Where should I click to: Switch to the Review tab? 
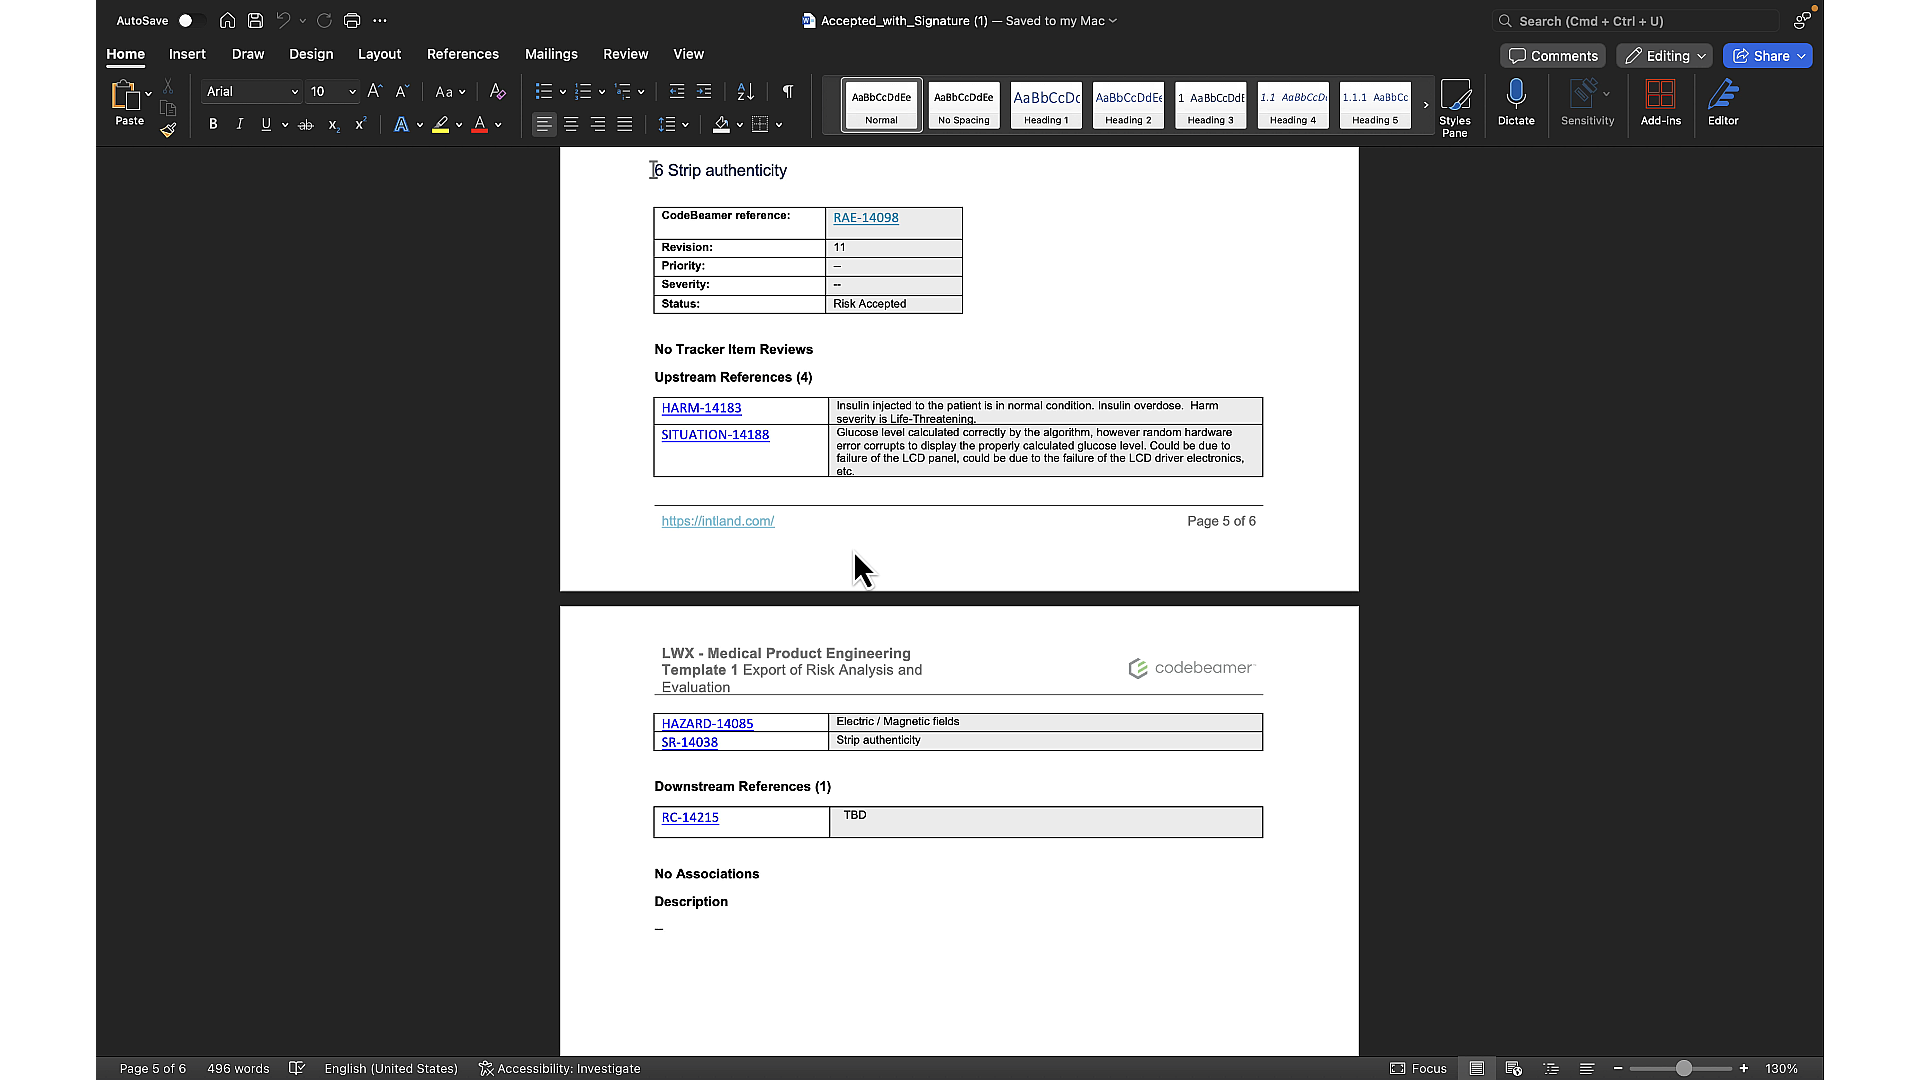(x=625, y=54)
